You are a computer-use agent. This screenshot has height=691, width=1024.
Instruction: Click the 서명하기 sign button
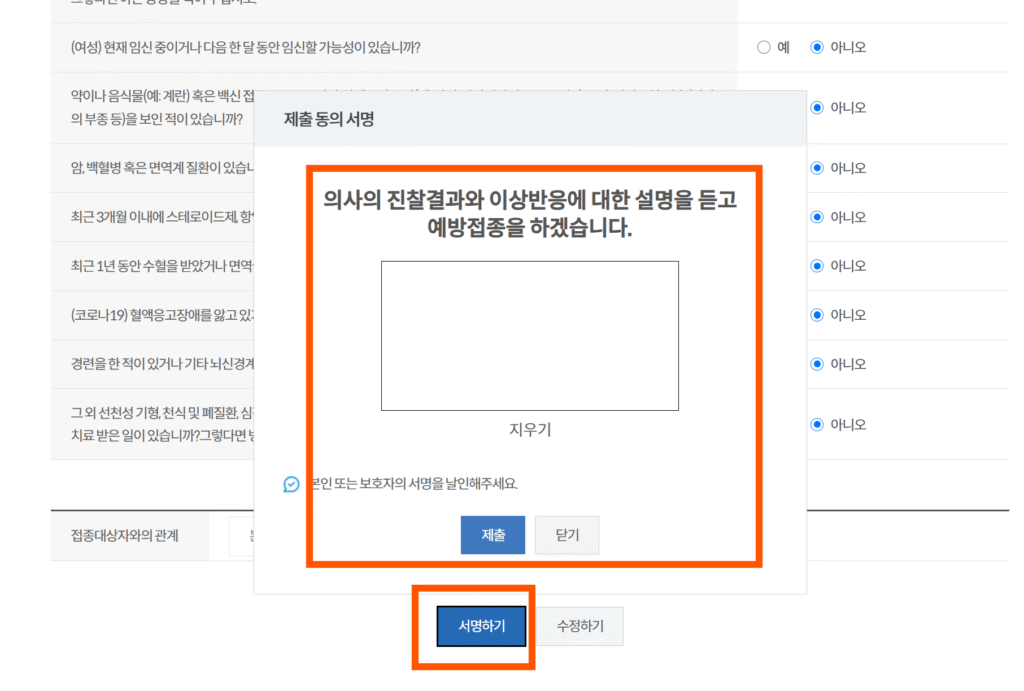[x=481, y=626]
